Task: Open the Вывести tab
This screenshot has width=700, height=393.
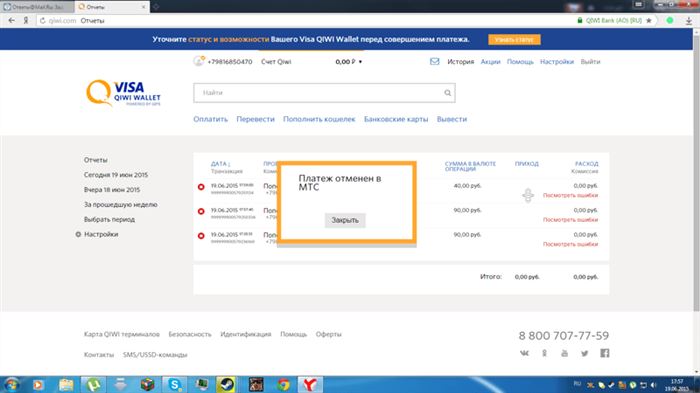Action: tap(452, 119)
